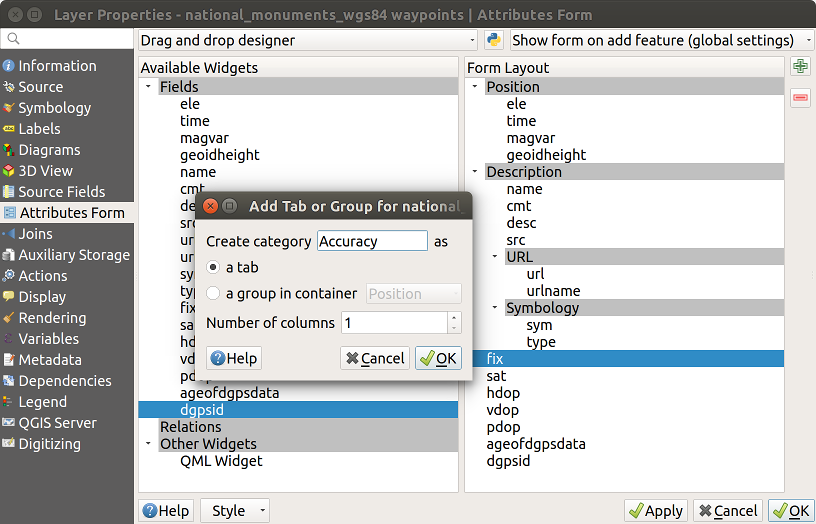The width and height of the screenshot is (816, 524).
Task: Go to QGIS Server settings
Action: (57, 423)
